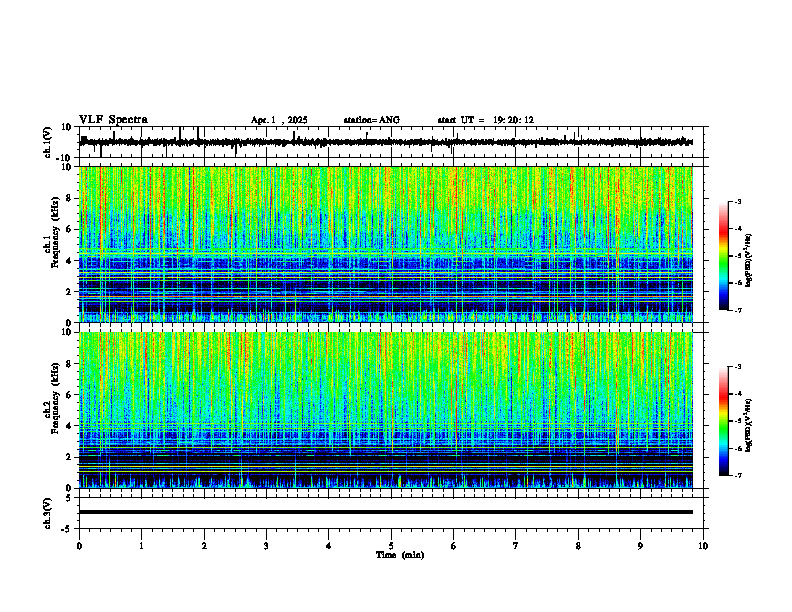Click the '-3' label on ch.1 color scale
This screenshot has width=792, height=612.
(737, 202)
